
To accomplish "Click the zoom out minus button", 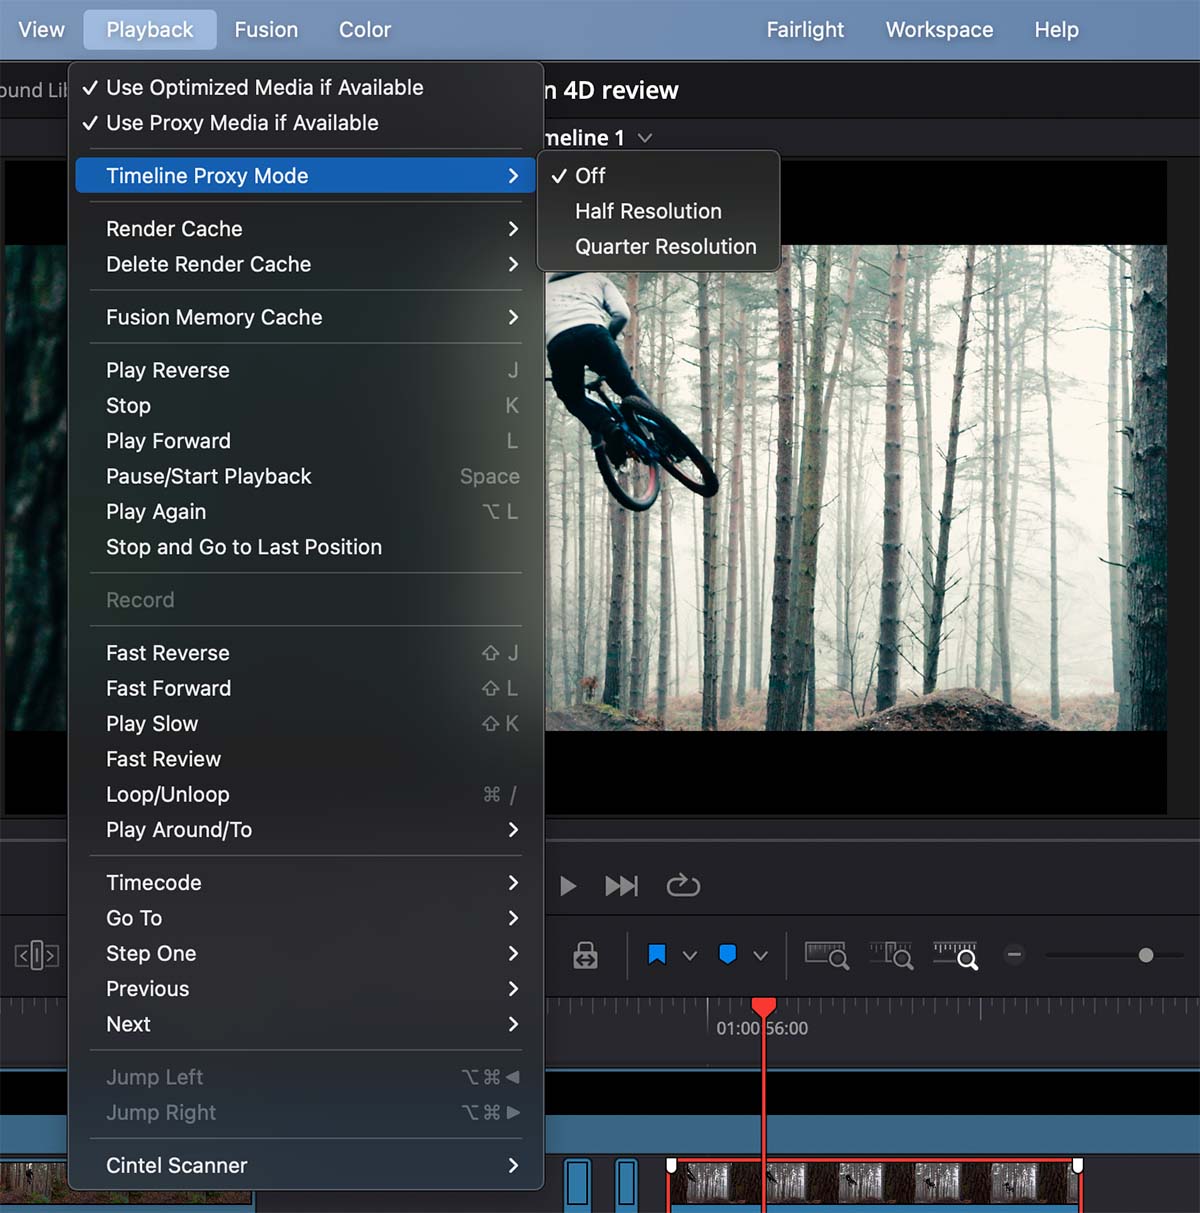I will tap(1014, 955).
